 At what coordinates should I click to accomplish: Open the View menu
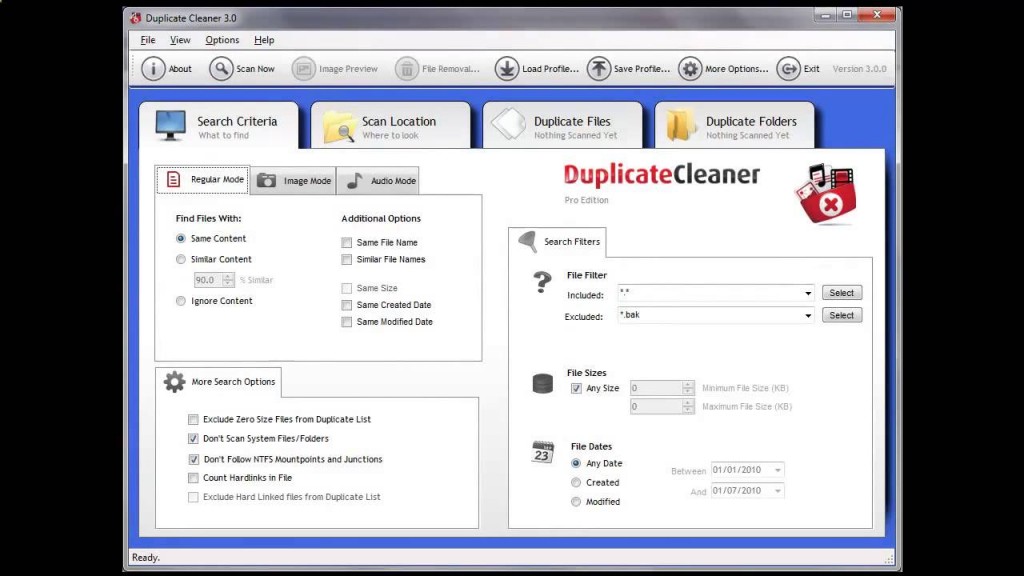click(x=180, y=40)
